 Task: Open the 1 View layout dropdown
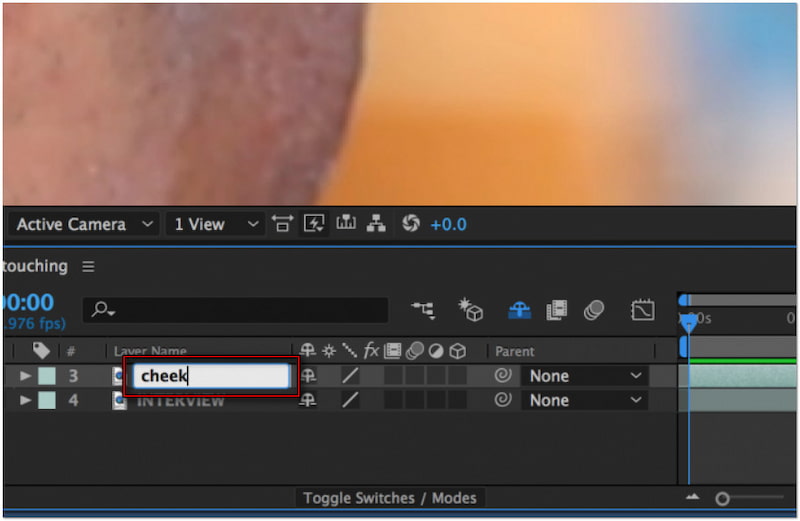tap(214, 224)
